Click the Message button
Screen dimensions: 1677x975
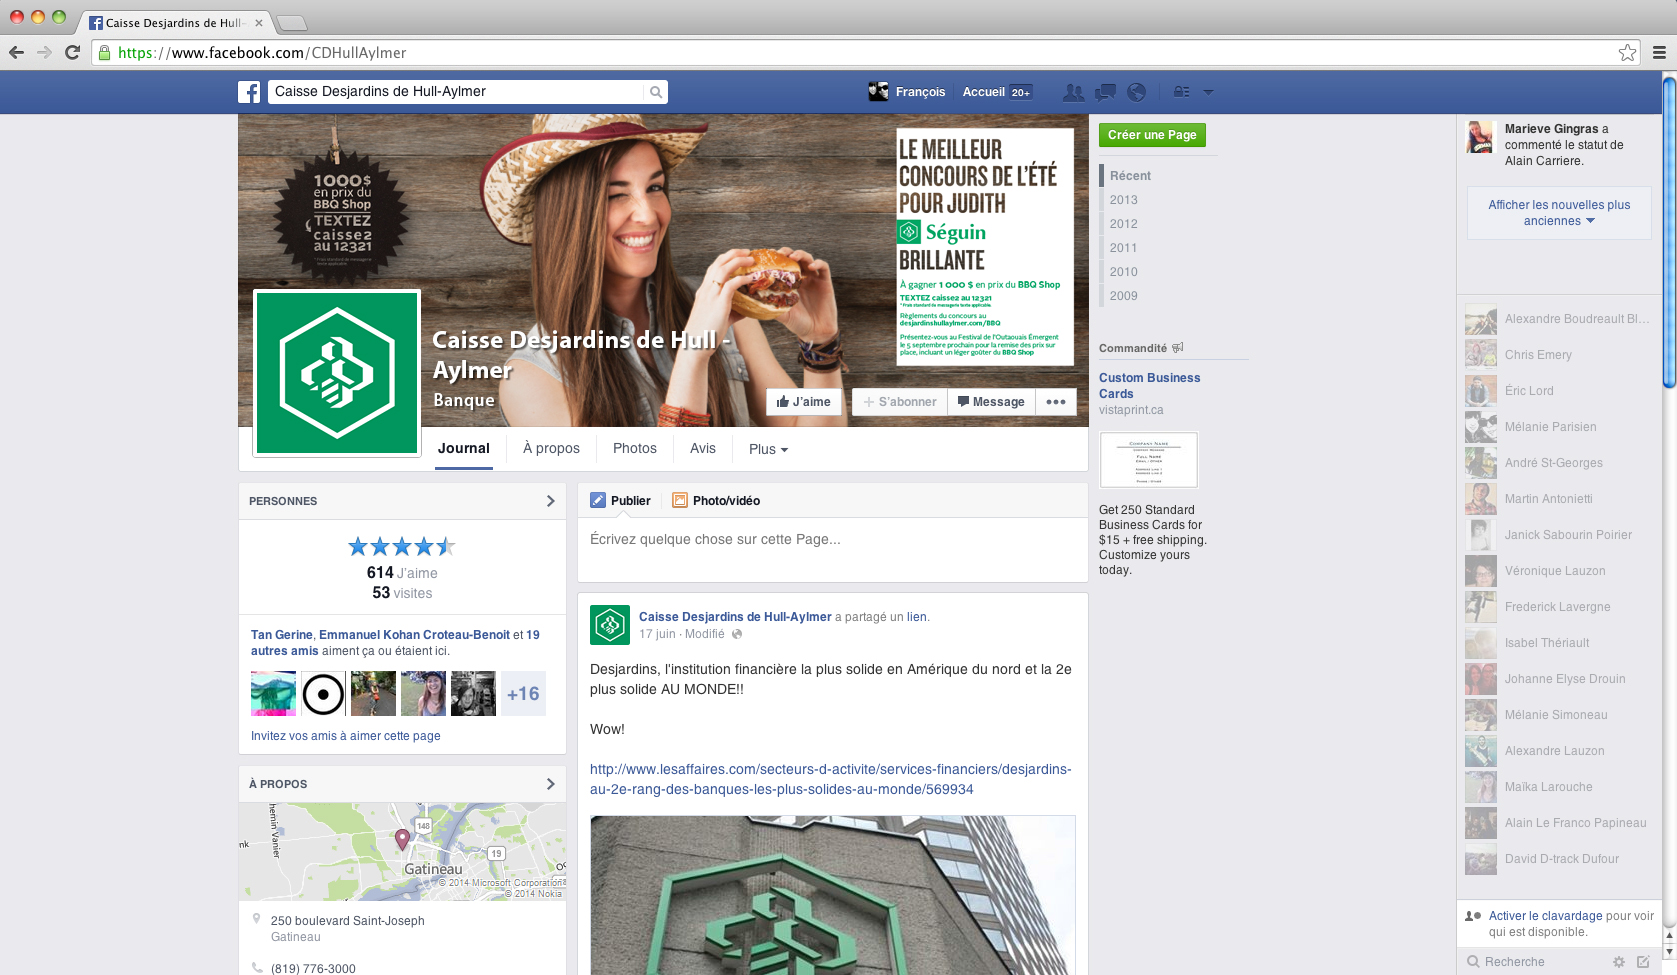coord(991,402)
